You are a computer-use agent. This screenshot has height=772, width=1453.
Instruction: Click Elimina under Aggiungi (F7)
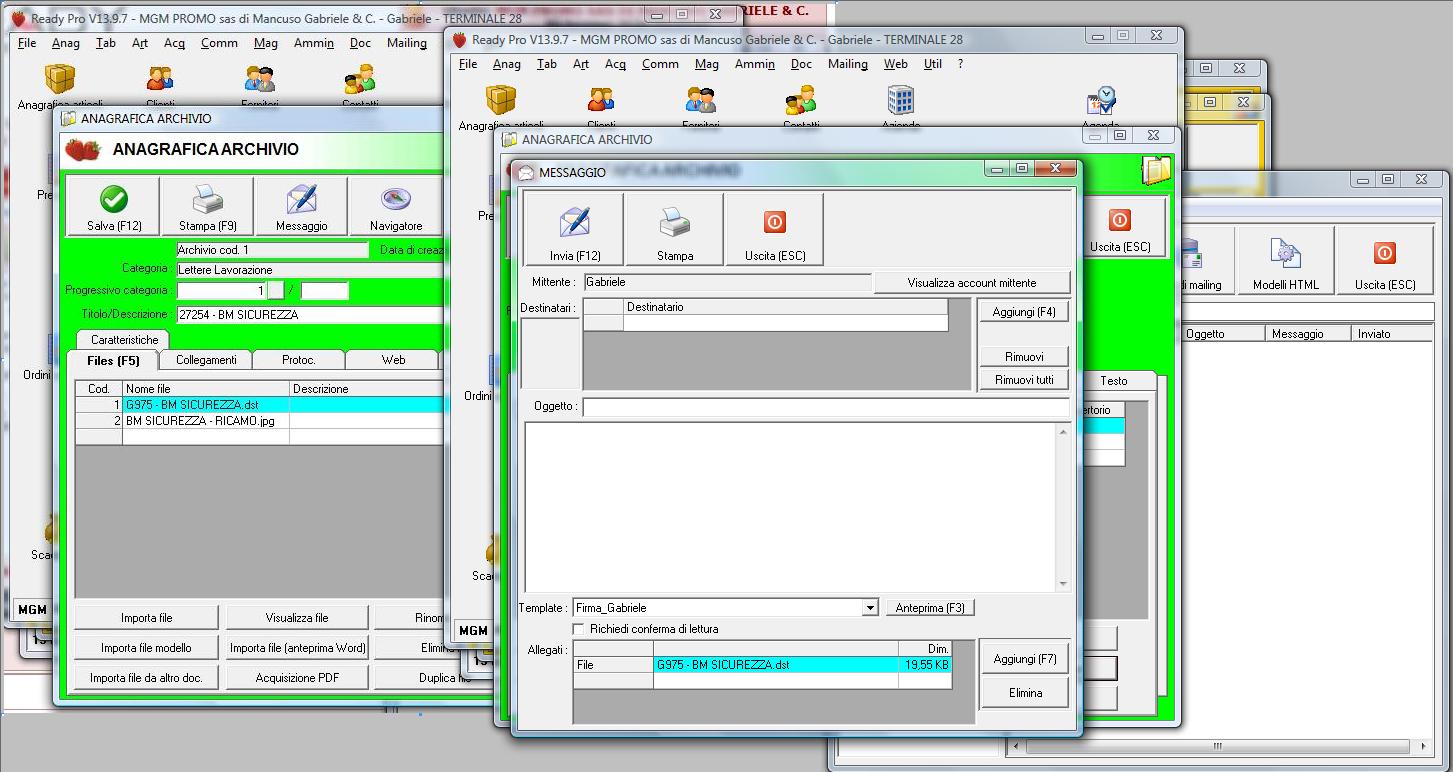[x=1025, y=693]
